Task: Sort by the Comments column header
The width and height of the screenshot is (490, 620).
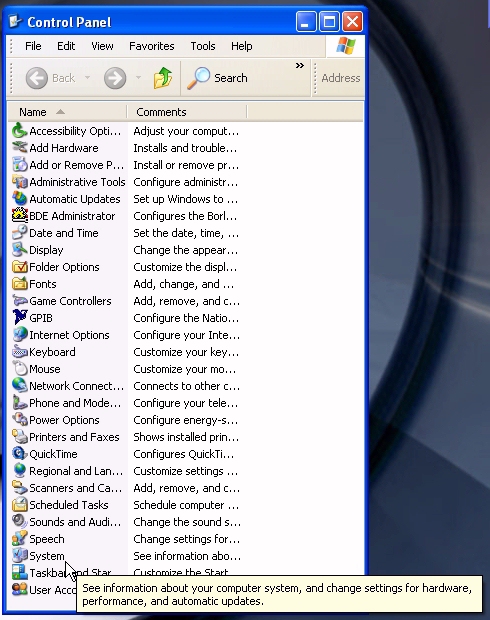Action: (x=187, y=112)
